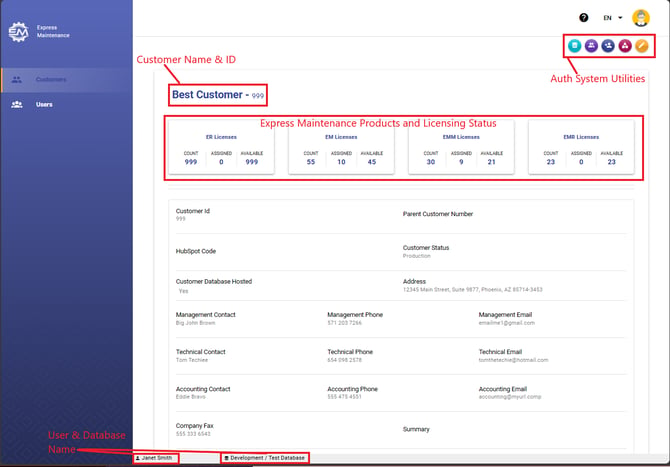
Task: Click the magenta hierarchy utility button
Action: click(625, 46)
